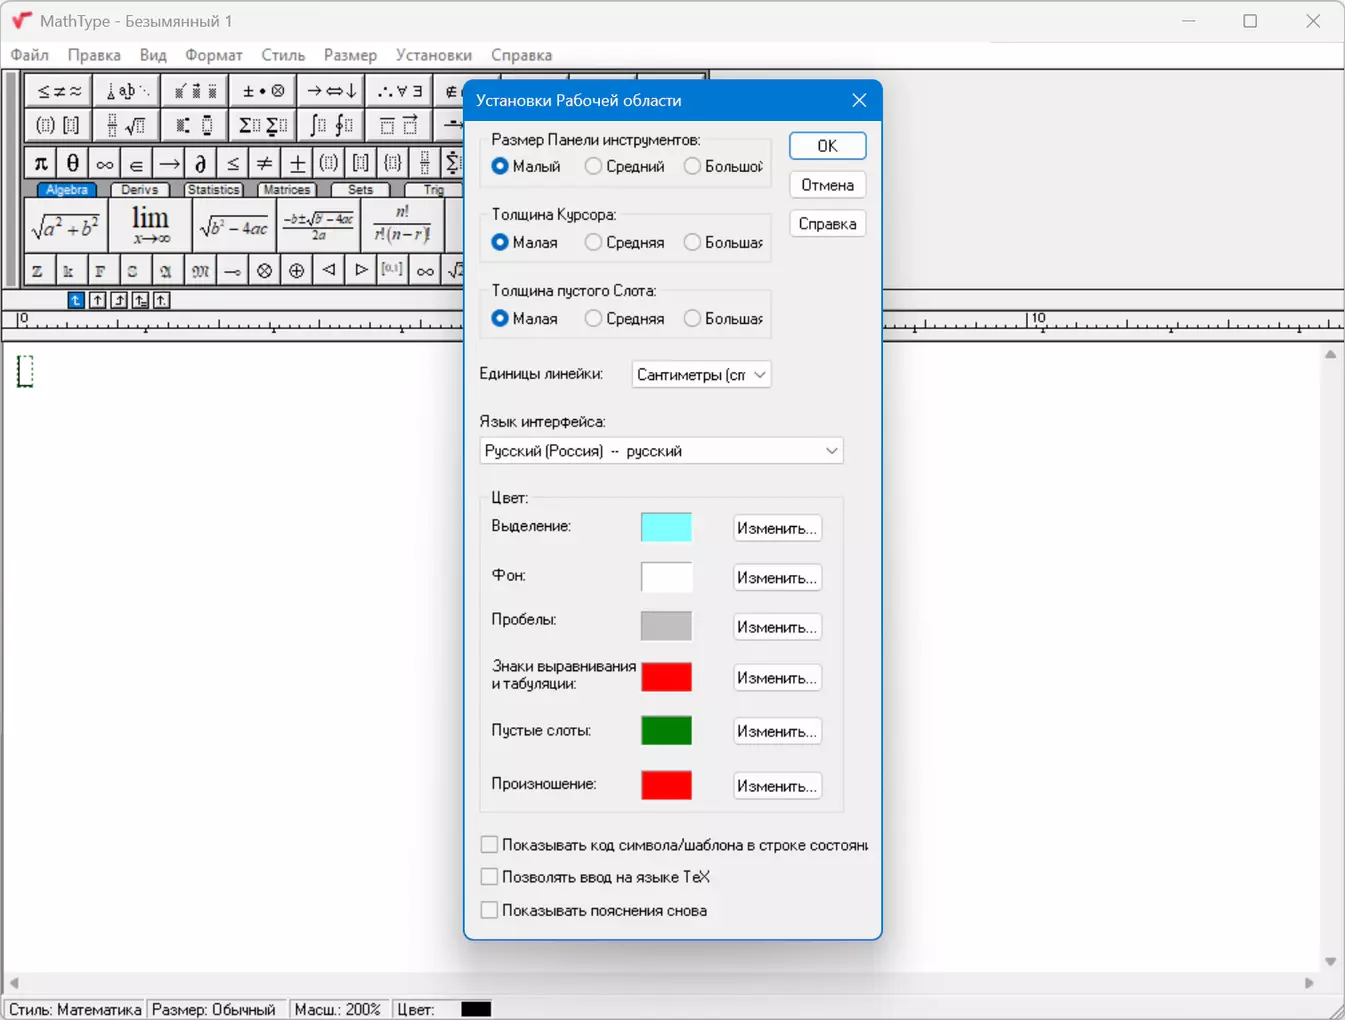Switch to the Statistics tab

pos(214,190)
